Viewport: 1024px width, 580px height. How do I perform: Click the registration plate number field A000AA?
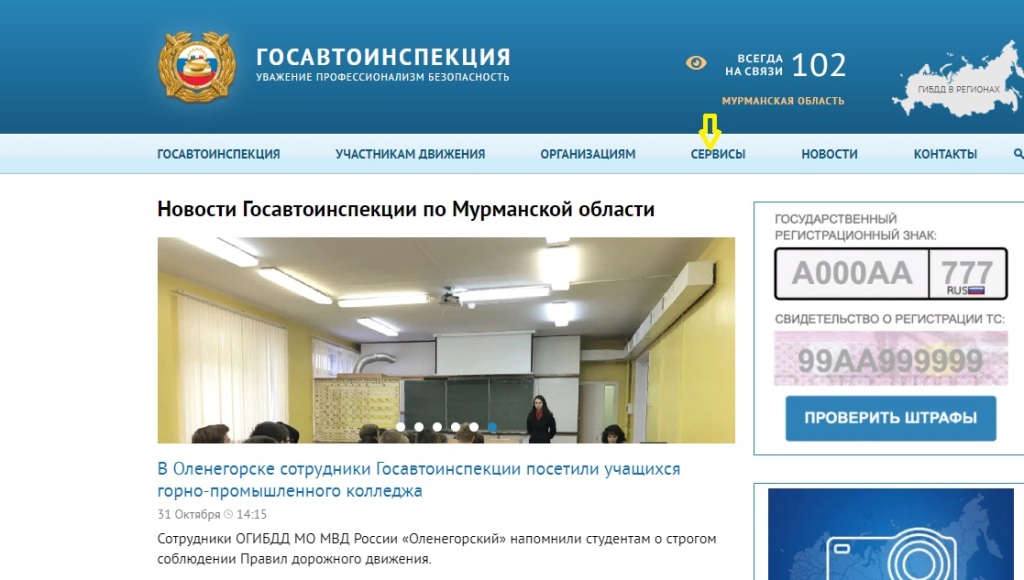(852, 273)
